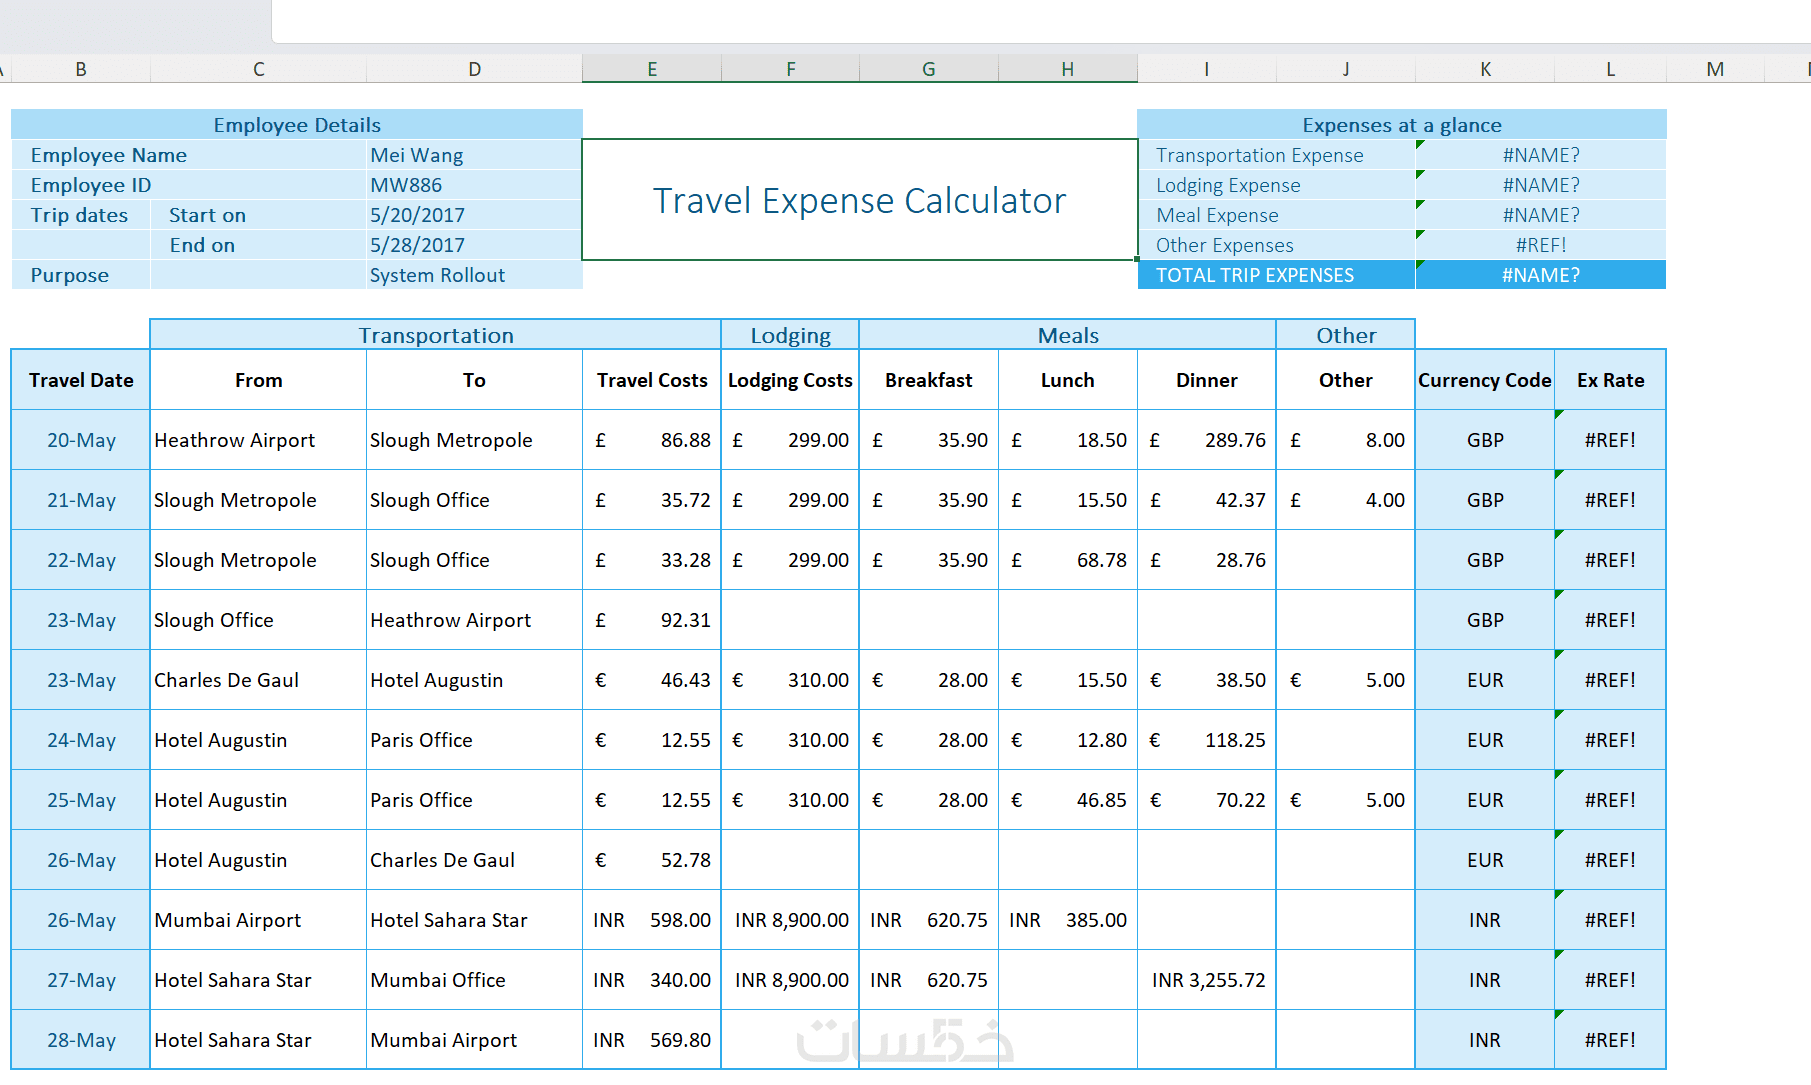Viewport: 1811px width, 1085px height.
Task: Click the "Employee Details" header cell
Action: (x=297, y=125)
